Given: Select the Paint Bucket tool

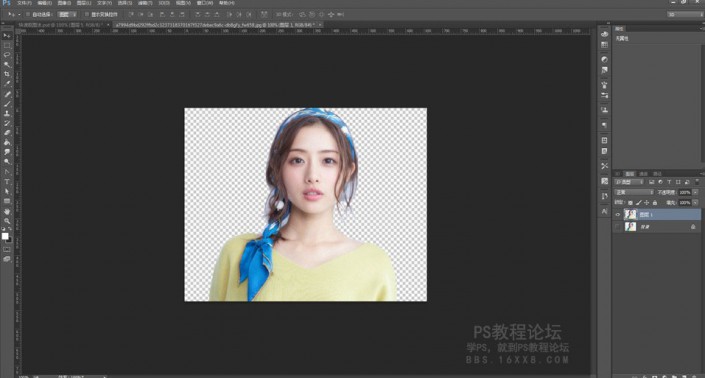Looking at the screenshot, I should [x=7, y=142].
